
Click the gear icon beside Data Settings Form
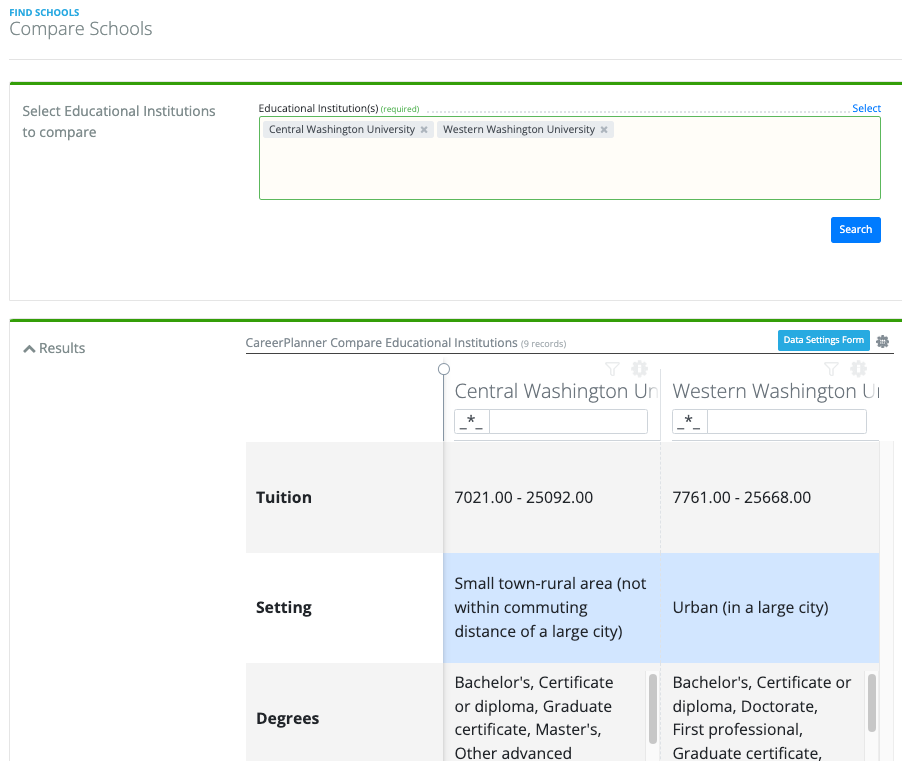pyautogui.click(x=882, y=341)
